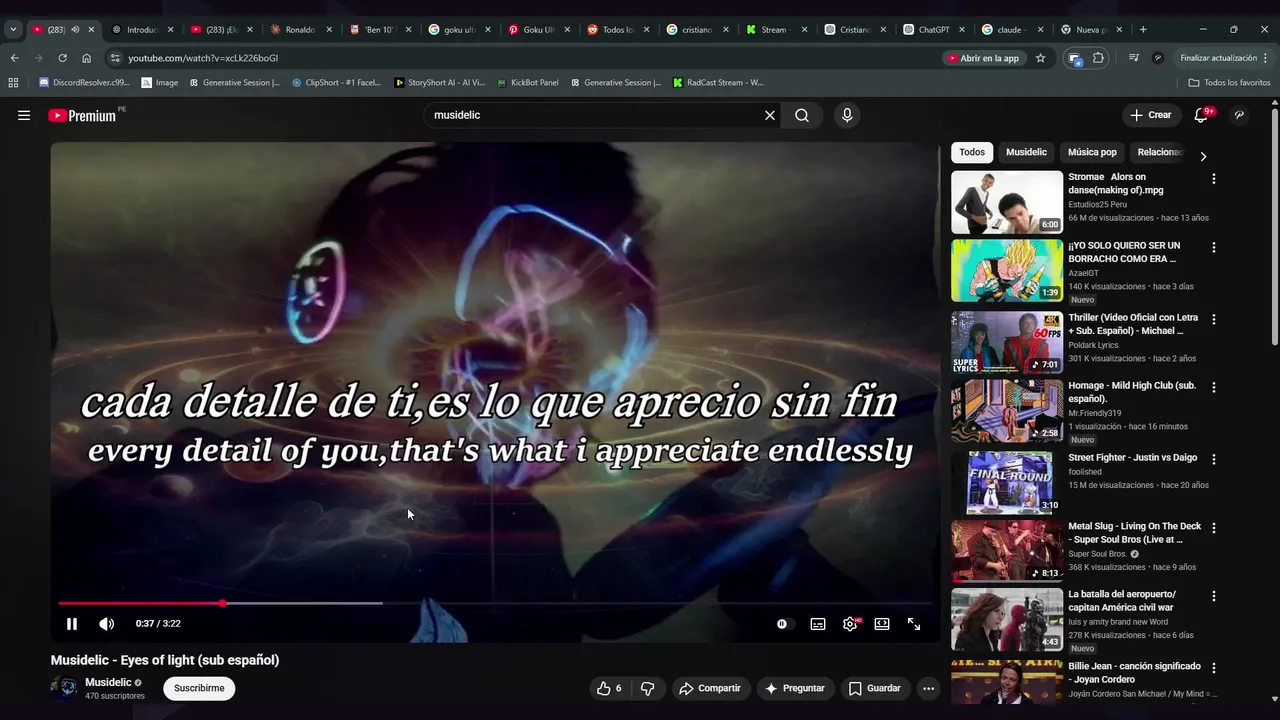This screenshot has width=1280, height=720.
Task: Open KickBot Panel bookmark
Action: pos(527,82)
